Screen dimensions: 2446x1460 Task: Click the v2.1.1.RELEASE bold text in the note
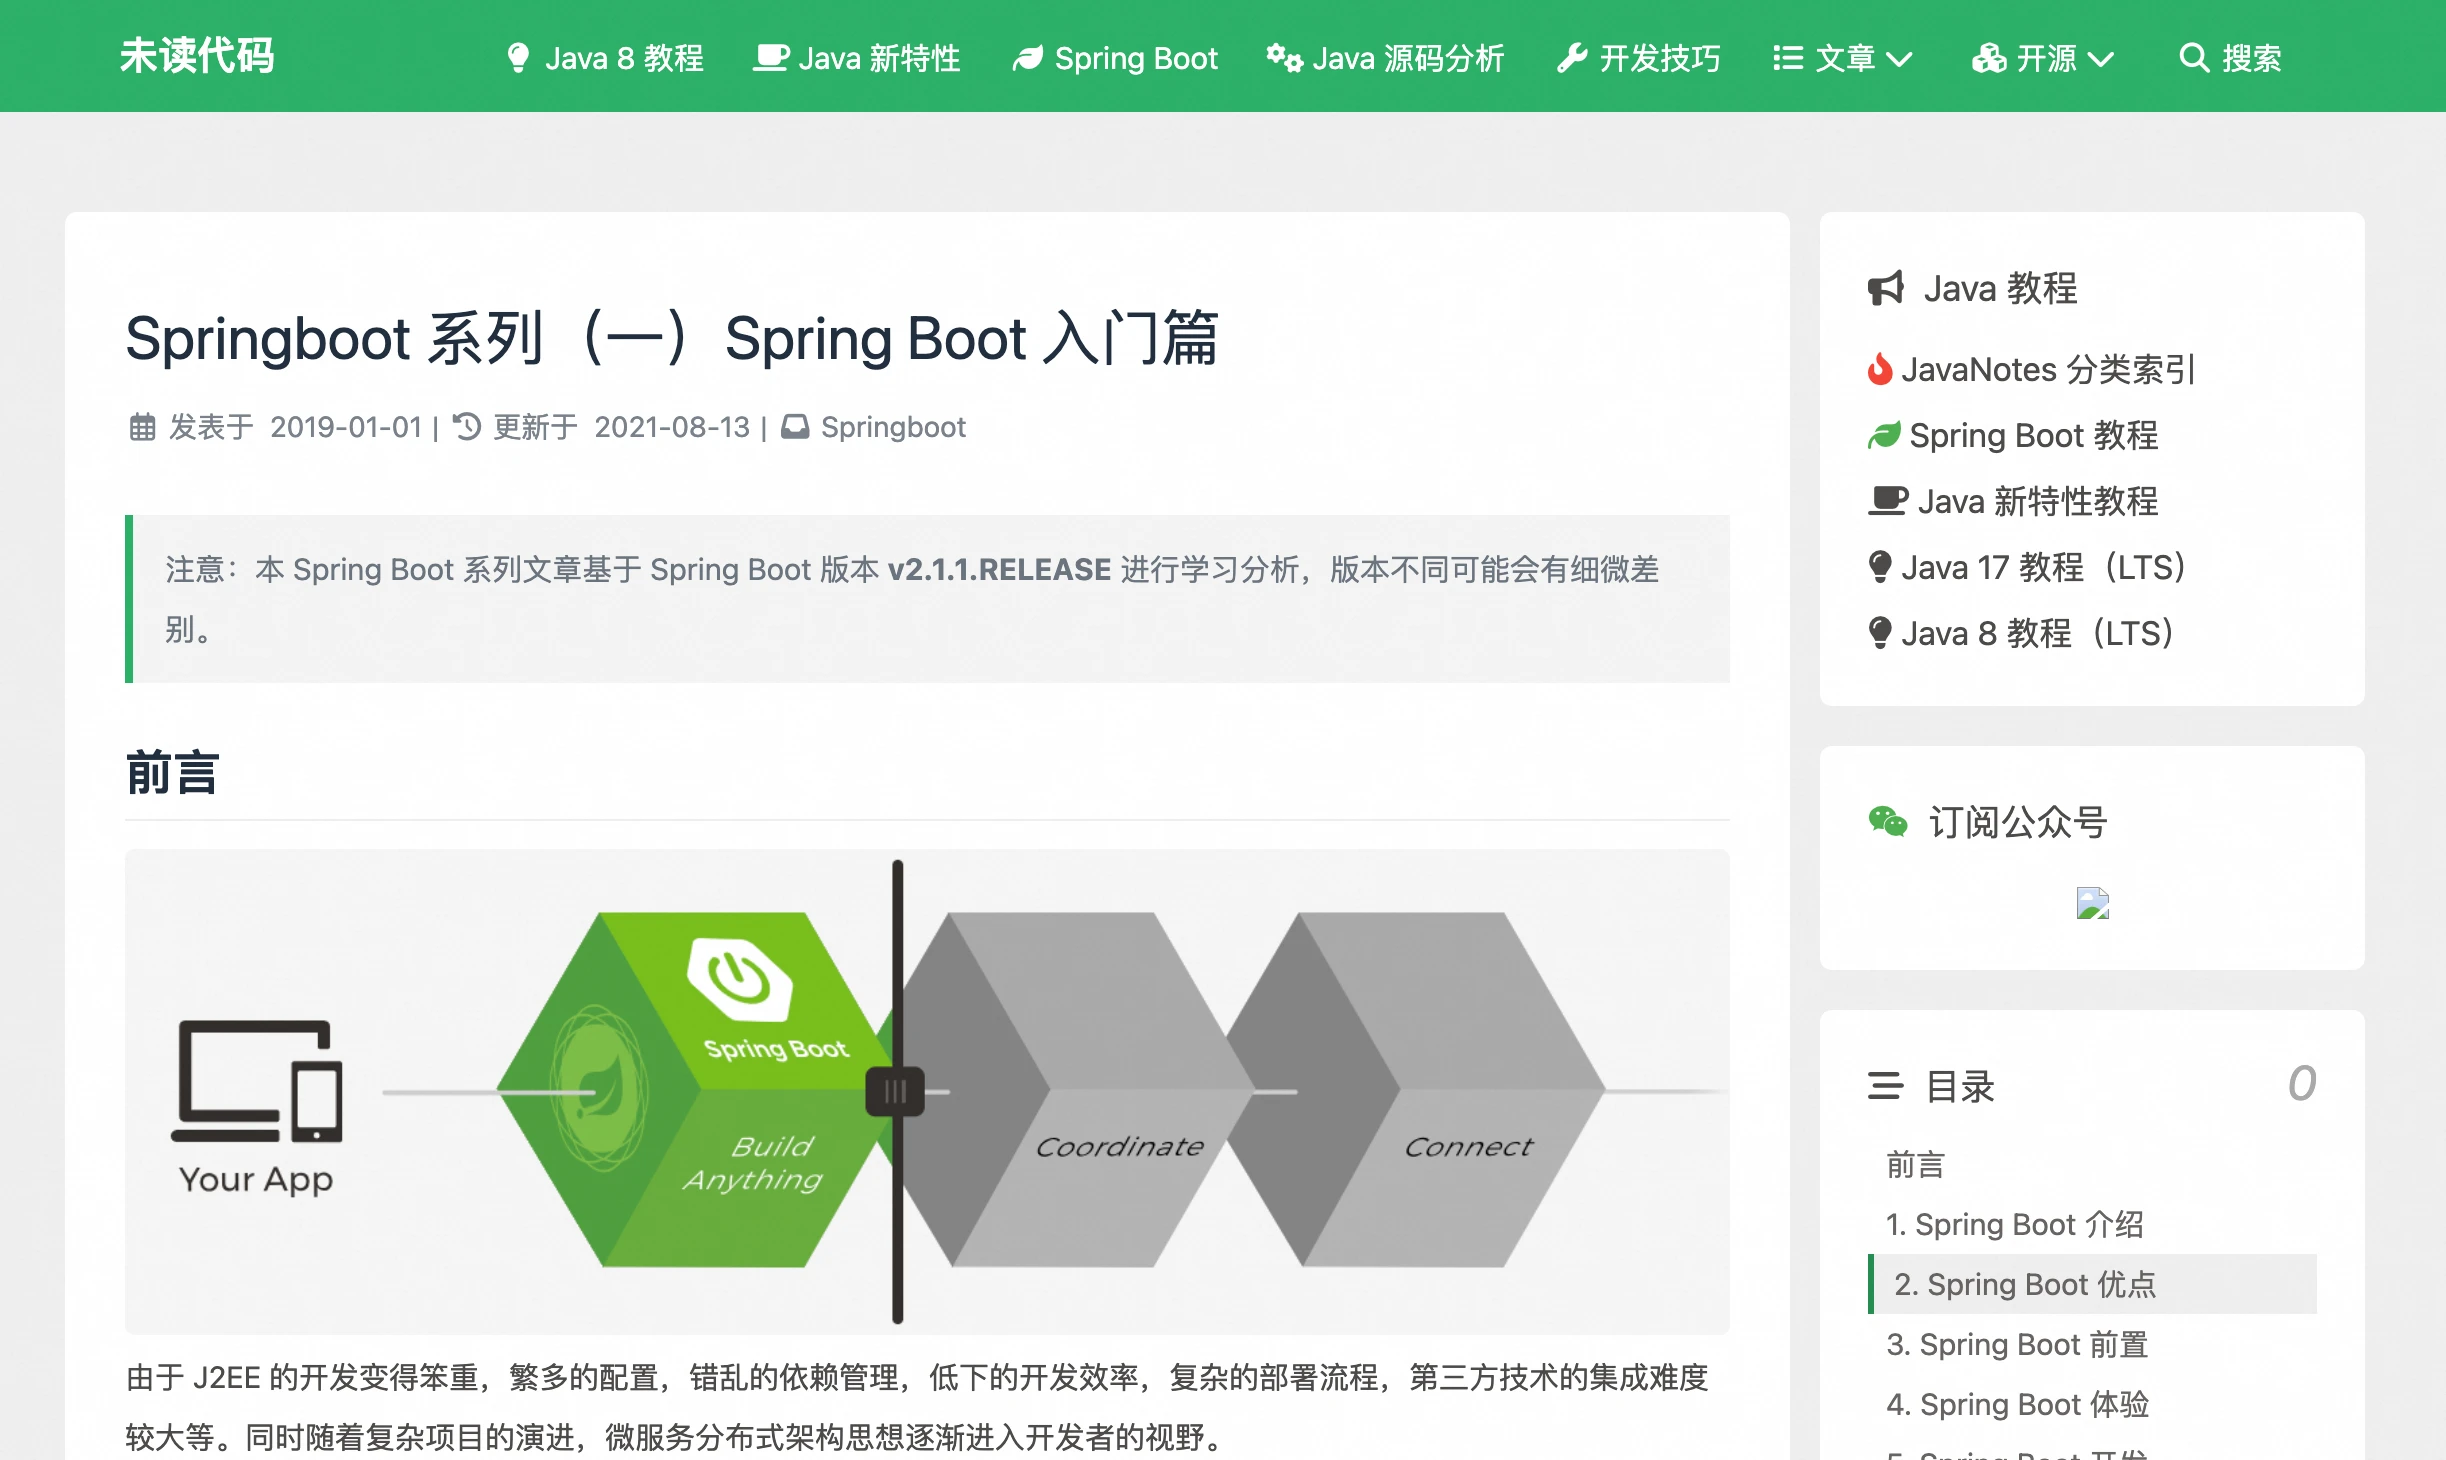999,569
